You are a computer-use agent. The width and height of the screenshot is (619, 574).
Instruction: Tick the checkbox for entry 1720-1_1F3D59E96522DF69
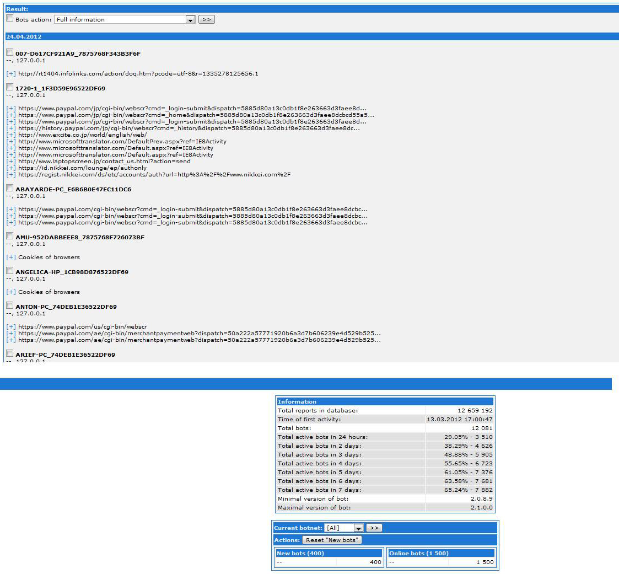tap(9, 88)
